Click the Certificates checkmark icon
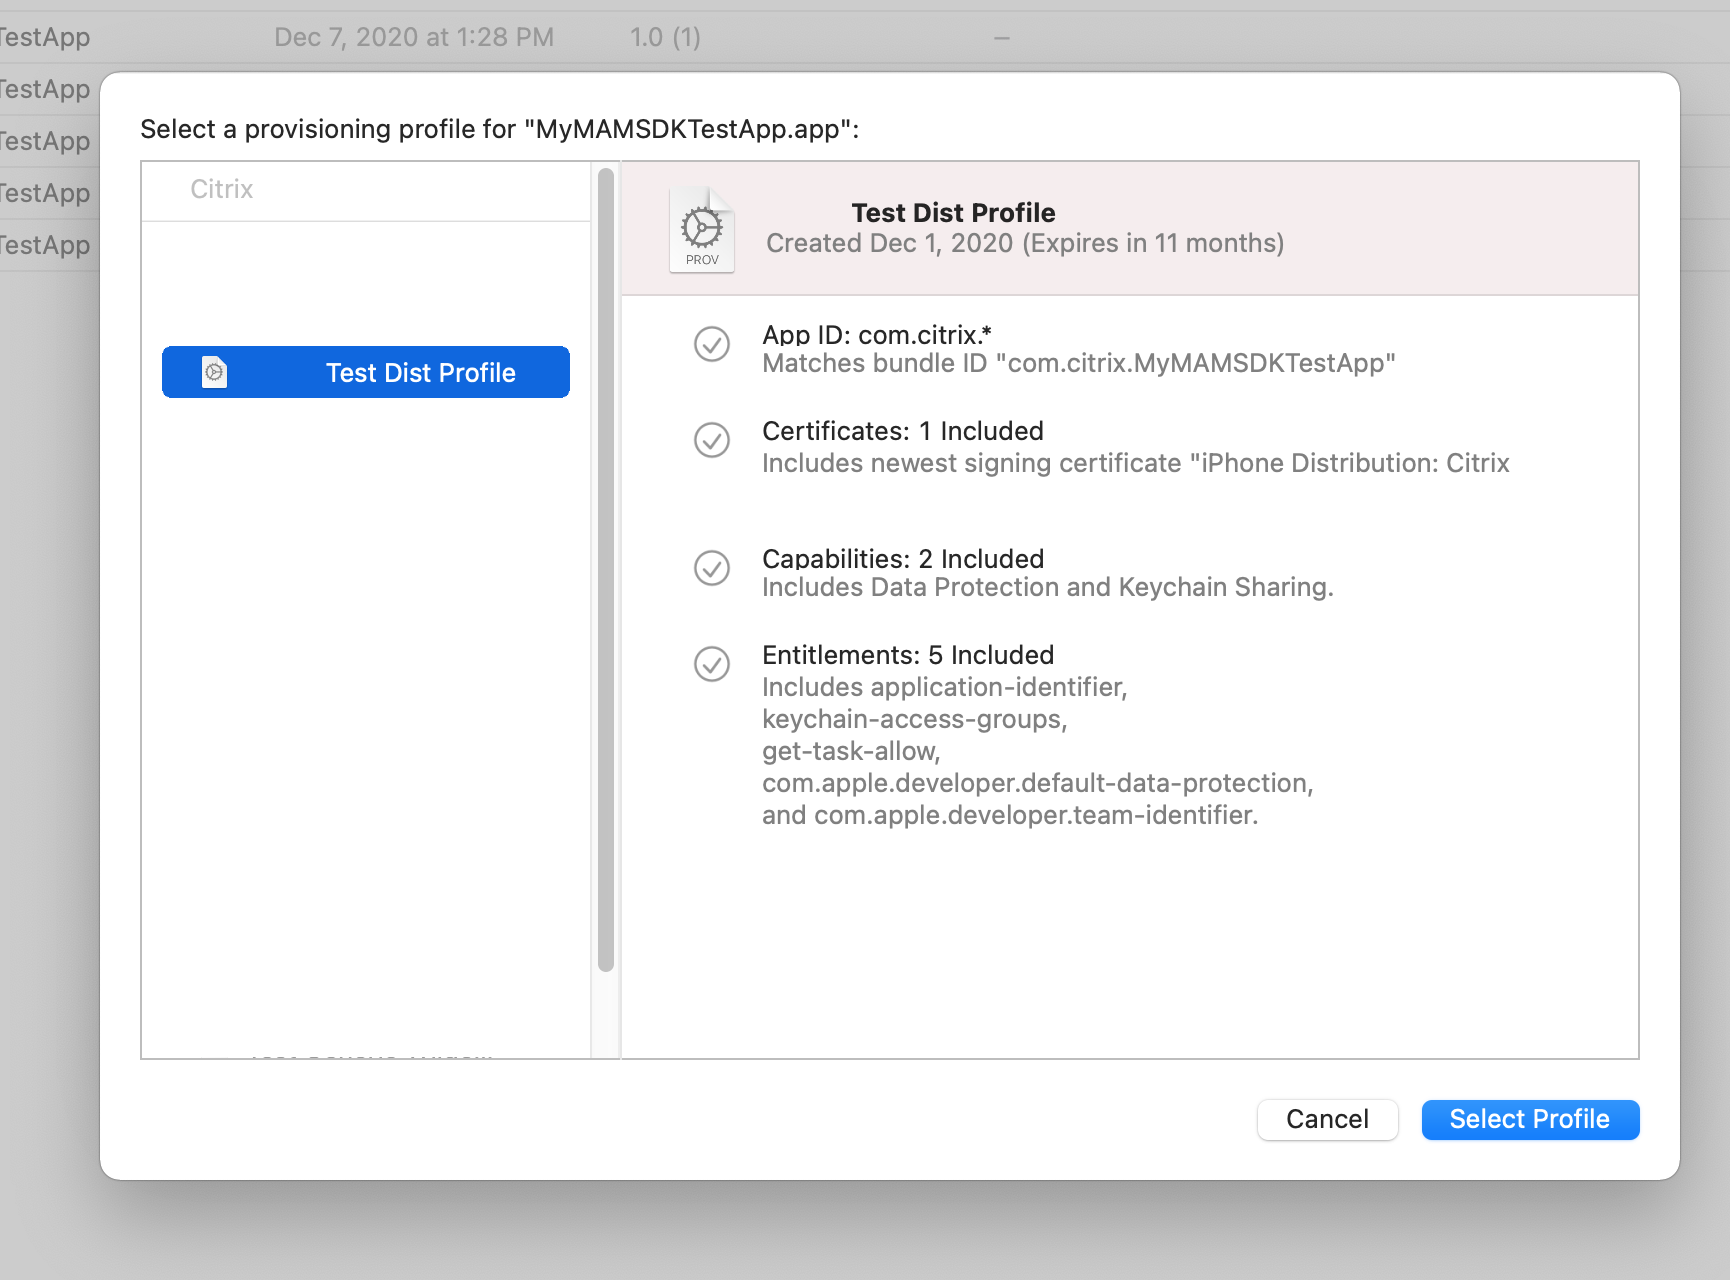This screenshot has width=1730, height=1280. point(712,440)
